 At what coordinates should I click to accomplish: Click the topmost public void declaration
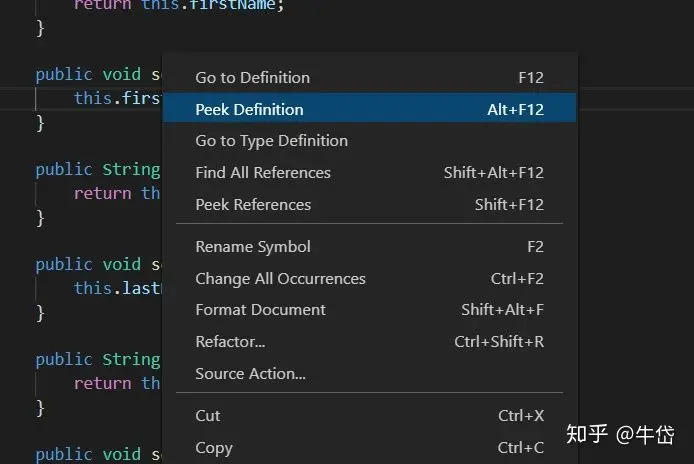97,75
